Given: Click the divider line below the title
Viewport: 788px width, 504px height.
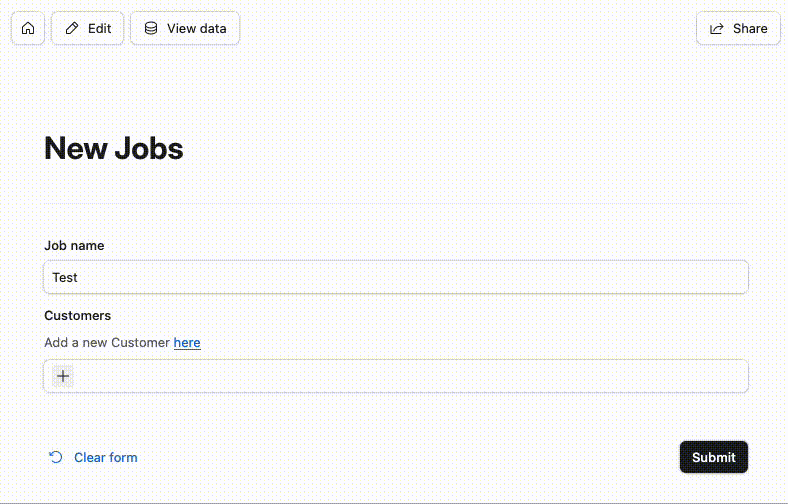Looking at the screenshot, I should (x=396, y=203).
